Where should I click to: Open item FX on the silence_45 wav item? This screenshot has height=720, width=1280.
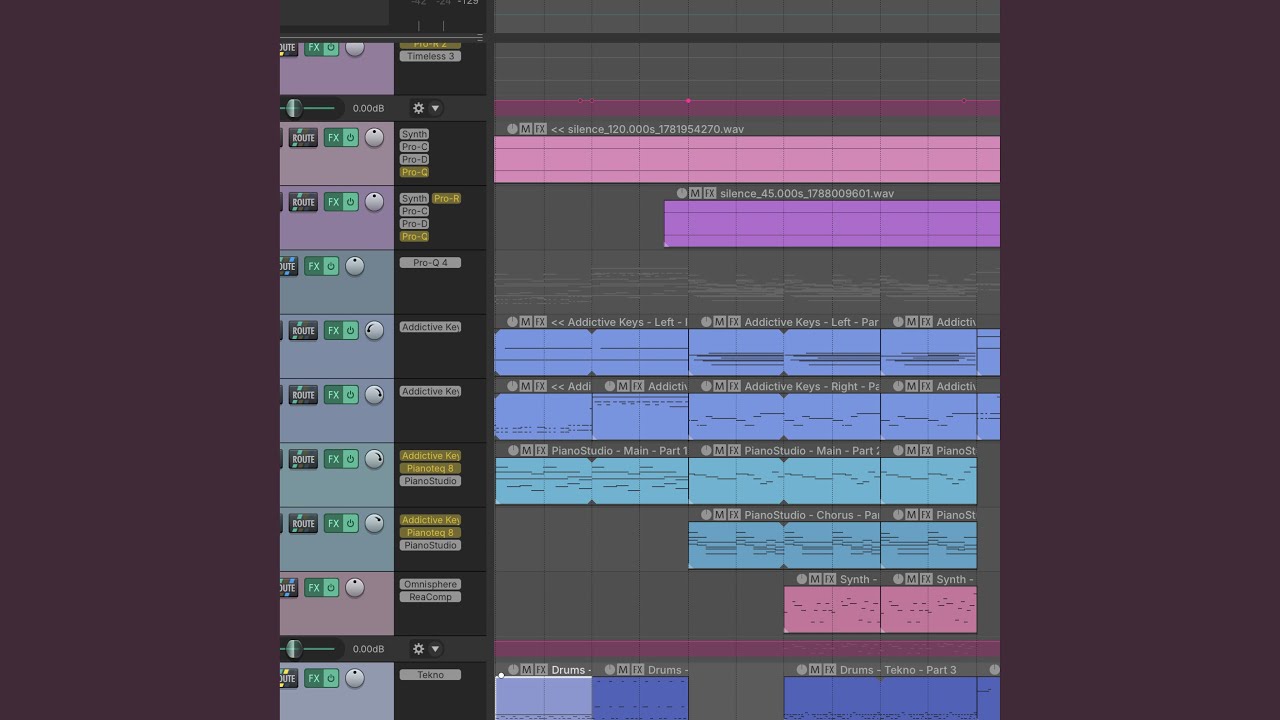point(710,193)
